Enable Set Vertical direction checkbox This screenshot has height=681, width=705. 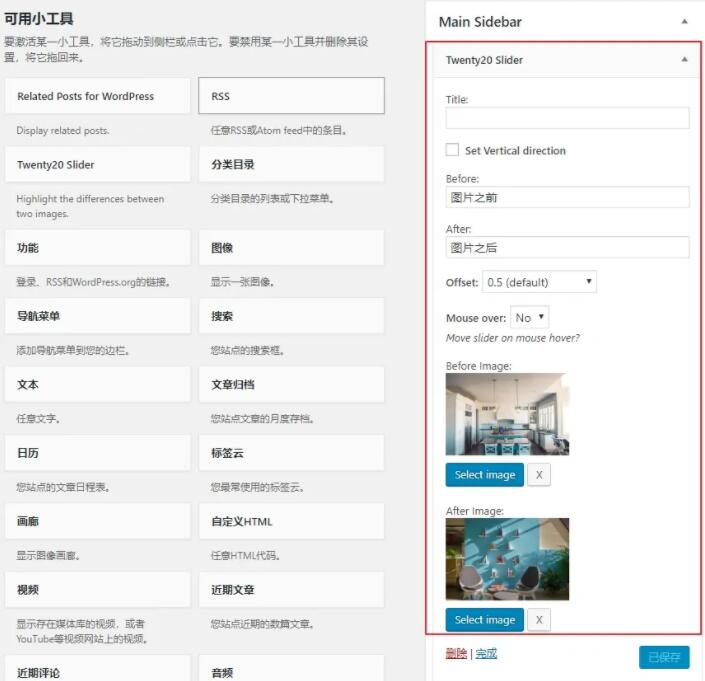coord(452,150)
